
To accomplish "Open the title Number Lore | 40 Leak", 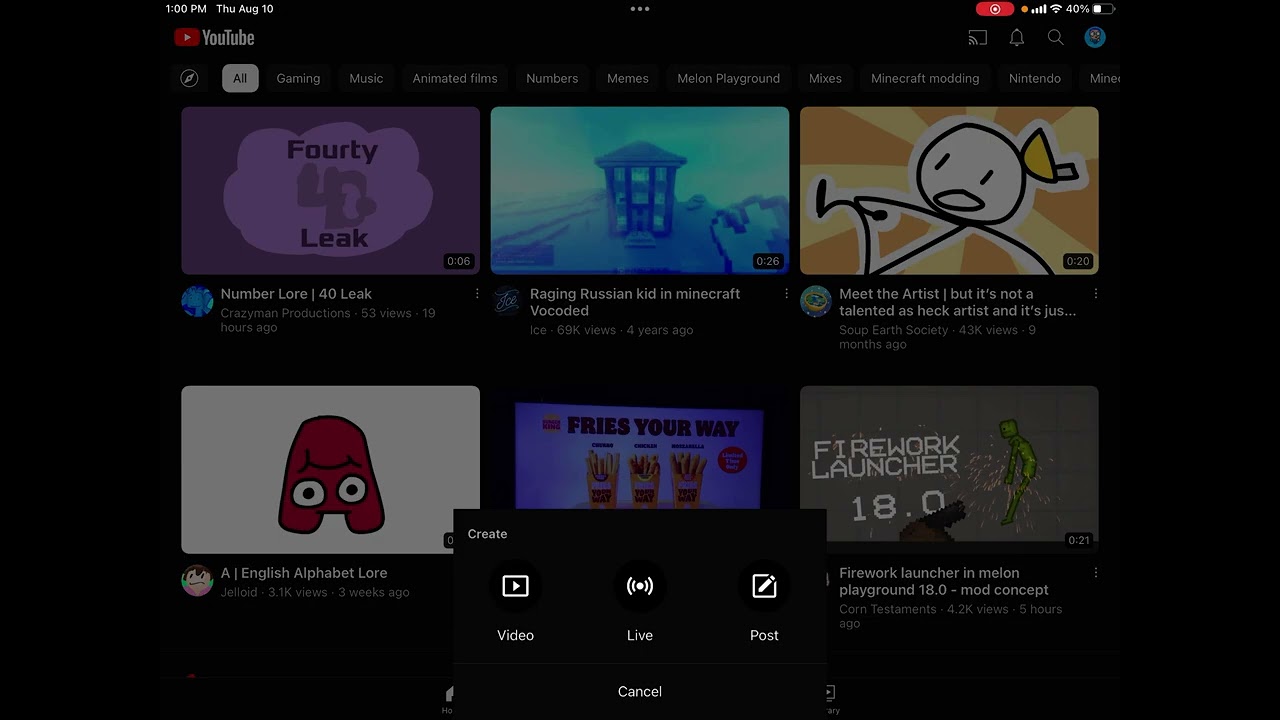I will (x=296, y=294).
